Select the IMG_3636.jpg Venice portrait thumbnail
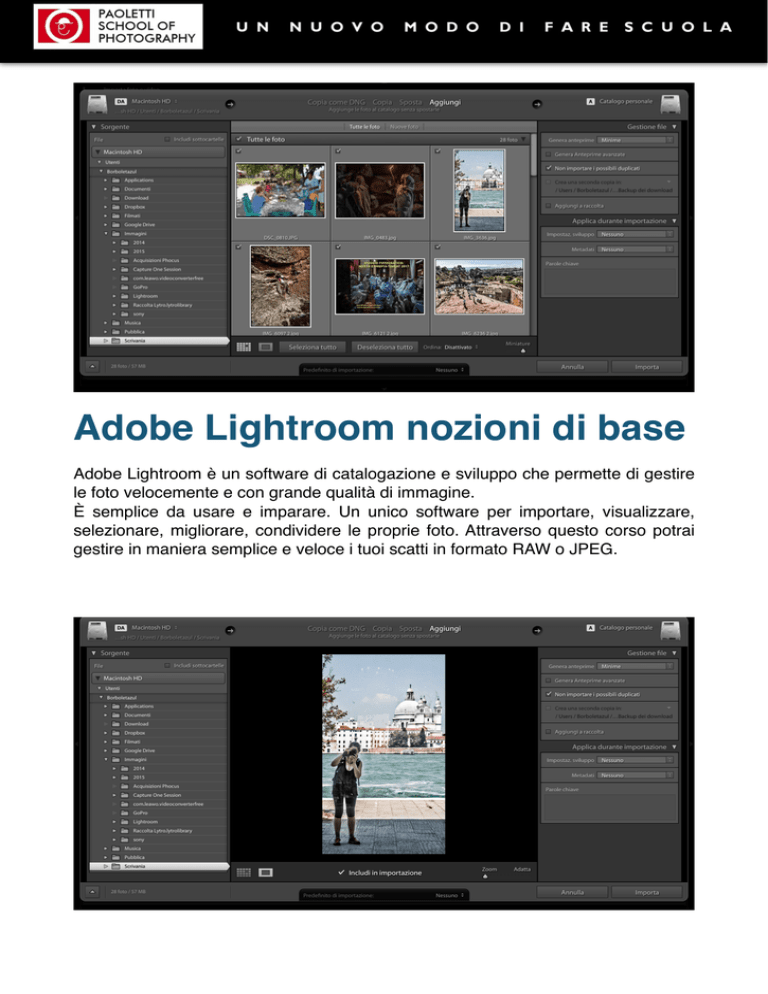This screenshot has width=768, height=994. click(x=479, y=190)
